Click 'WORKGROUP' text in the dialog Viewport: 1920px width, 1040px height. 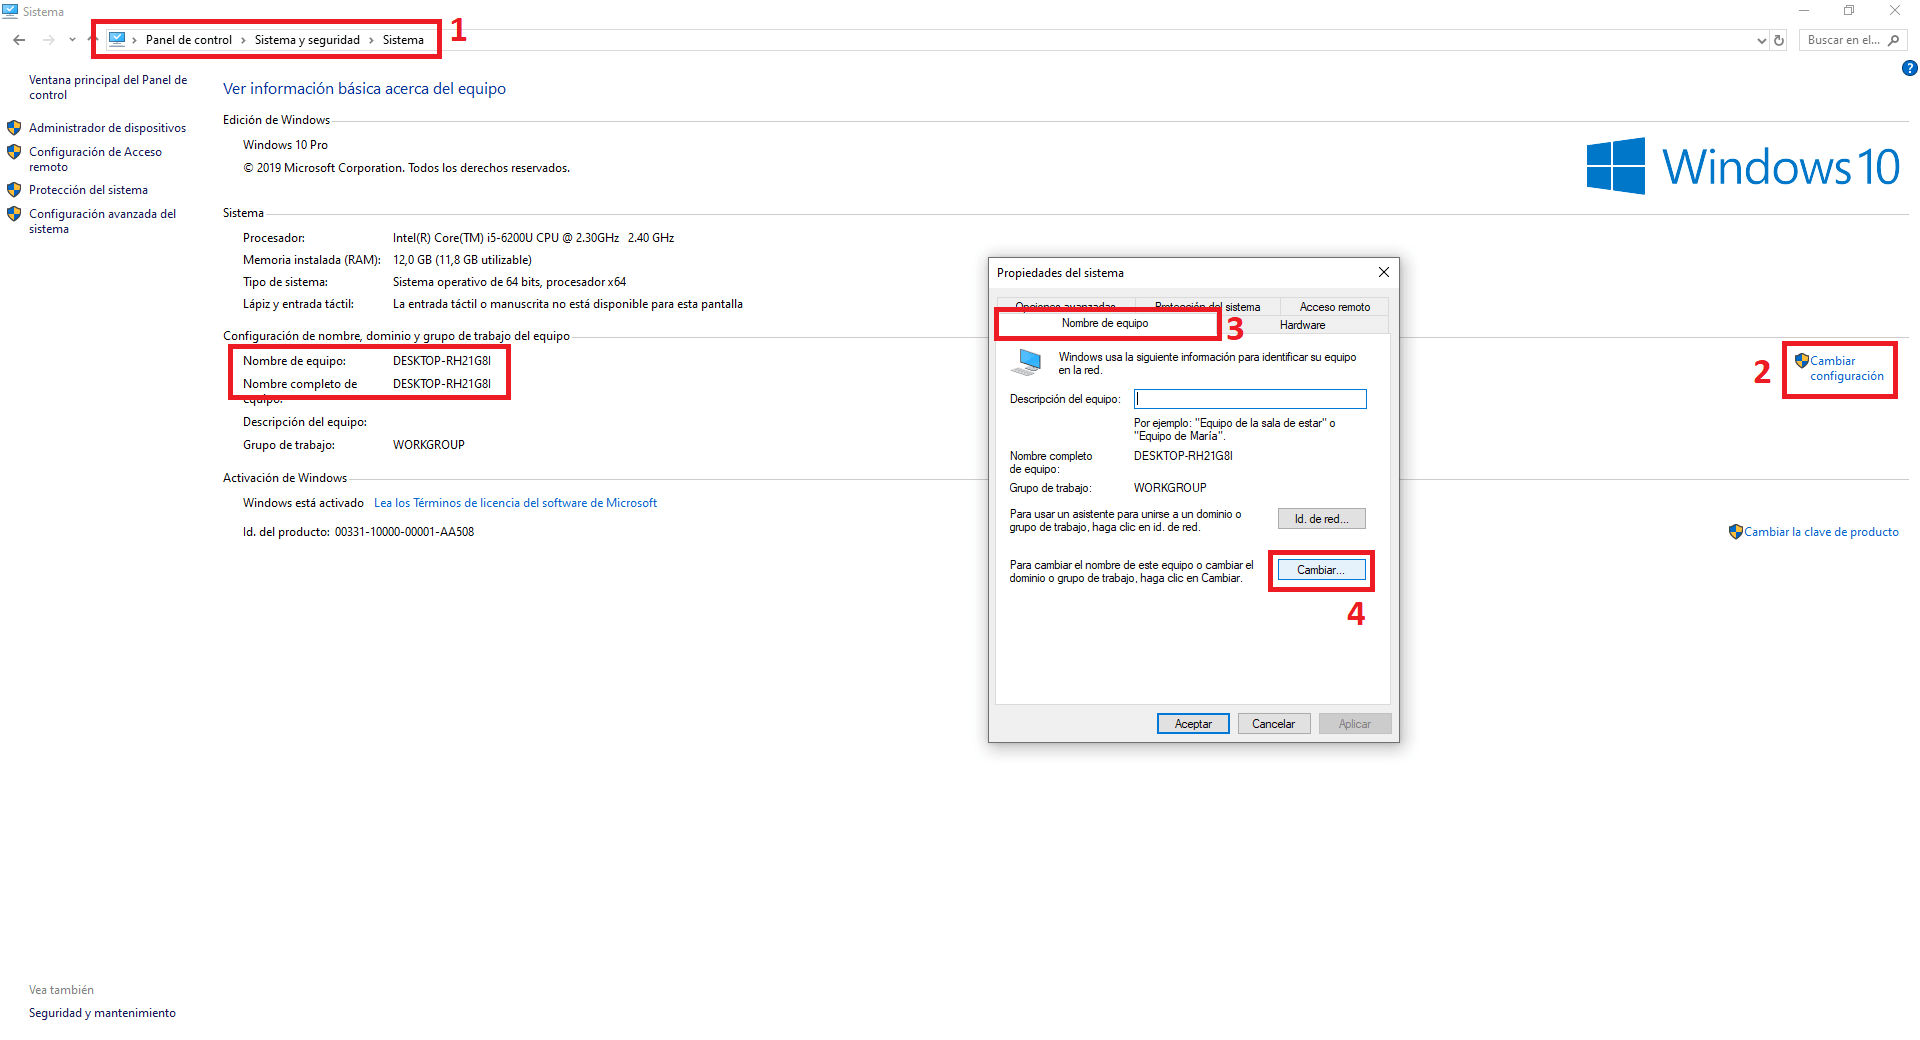1170,488
